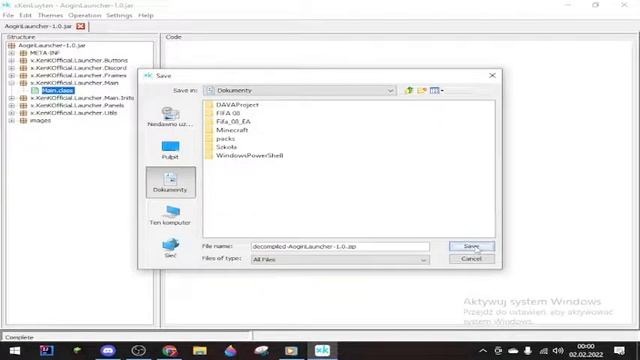Select the 'Ten komputer' sidebar shortcut

tap(170, 216)
